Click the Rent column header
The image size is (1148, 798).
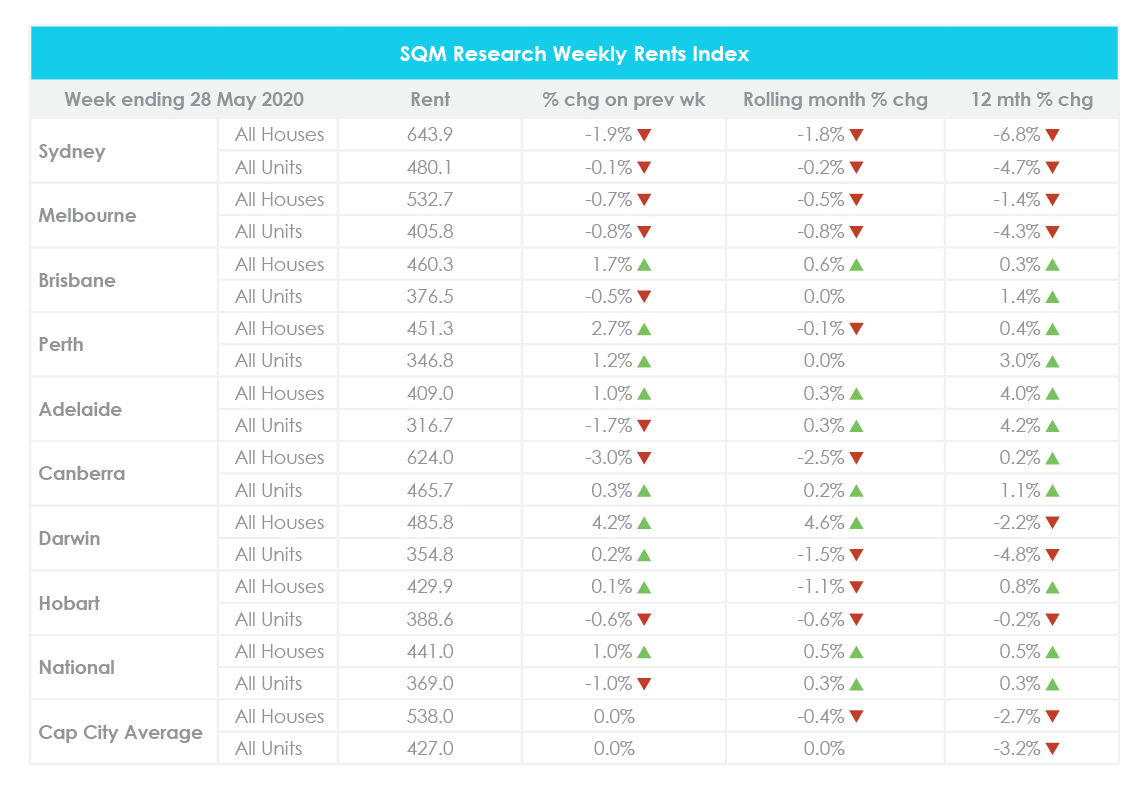pos(430,100)
